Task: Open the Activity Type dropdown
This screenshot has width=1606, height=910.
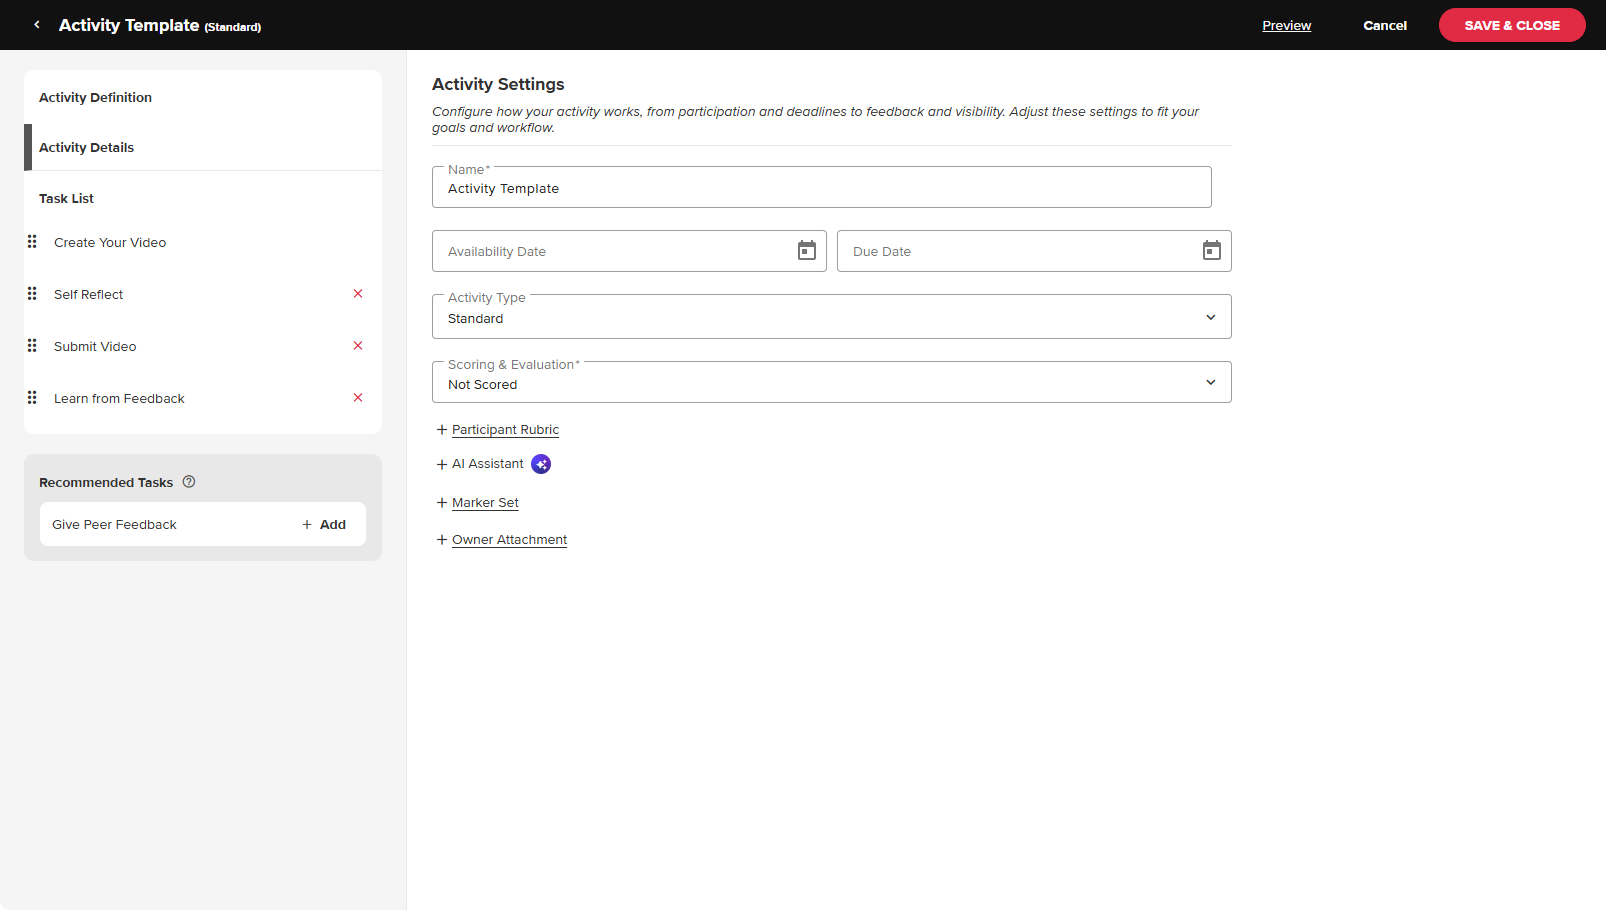Action: tap(832, 317)
